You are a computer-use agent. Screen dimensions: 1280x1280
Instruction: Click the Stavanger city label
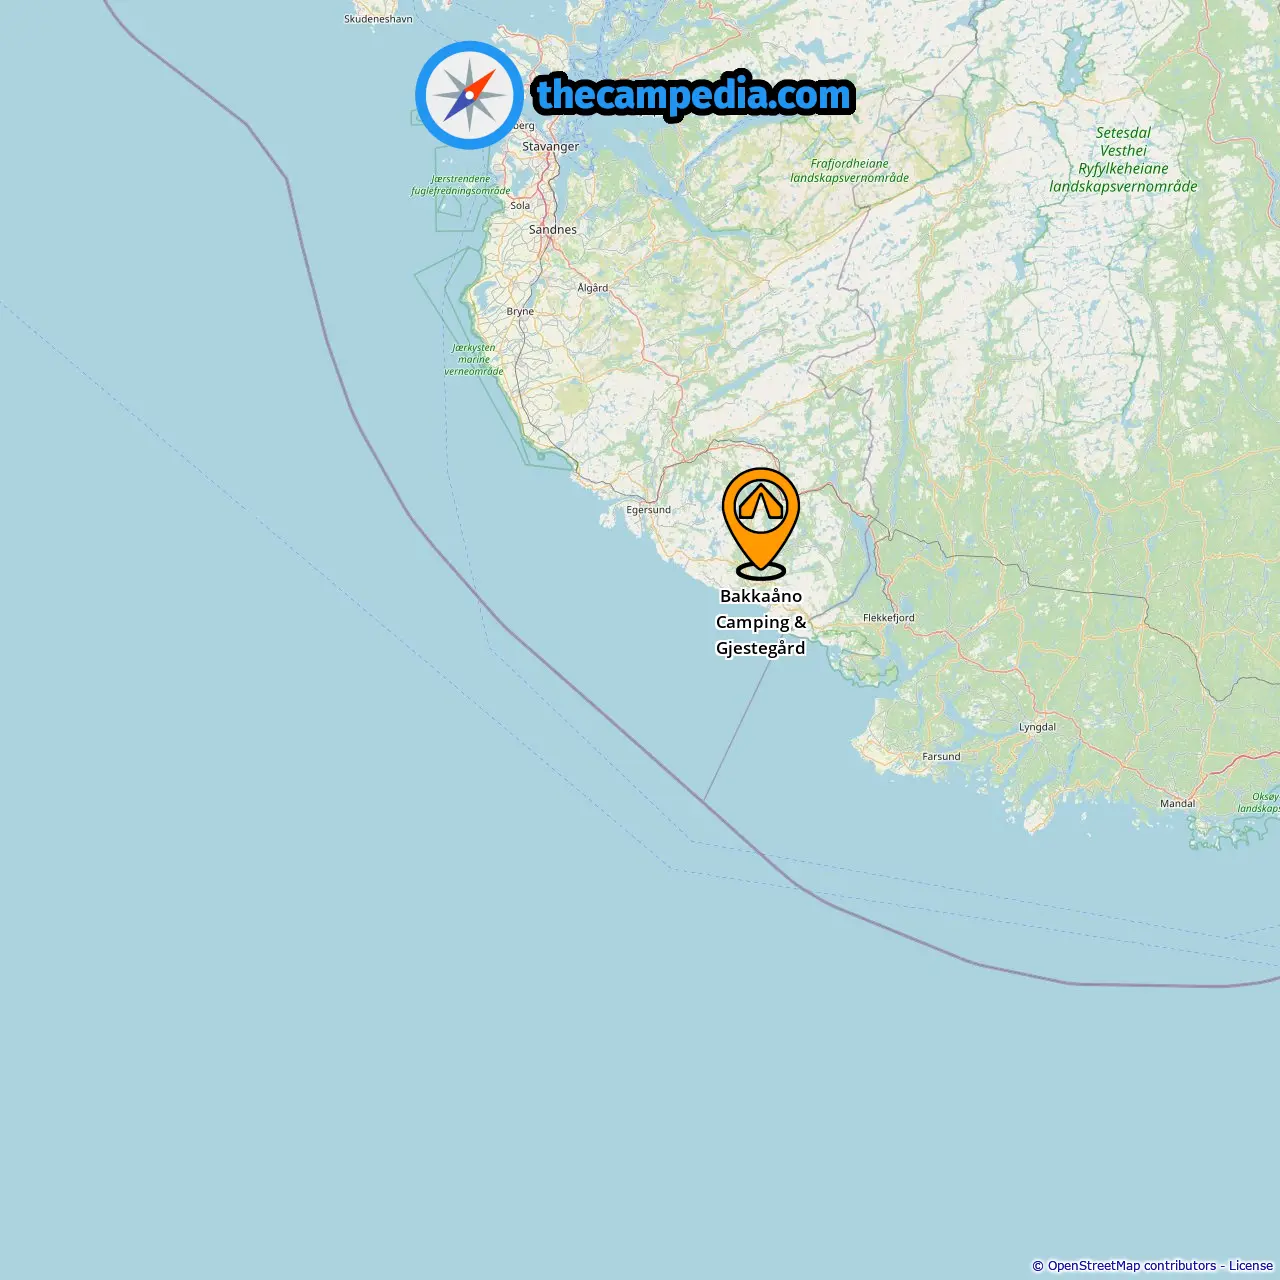tap(550, 146)
